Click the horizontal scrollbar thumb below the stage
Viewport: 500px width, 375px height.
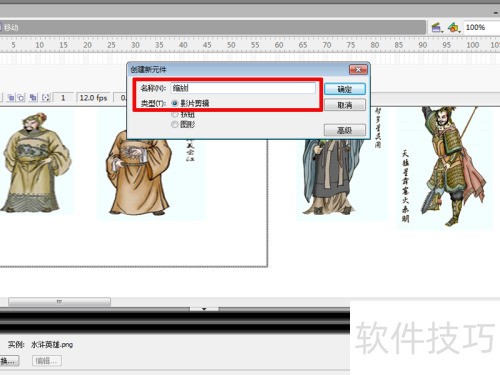pos(59,302)
